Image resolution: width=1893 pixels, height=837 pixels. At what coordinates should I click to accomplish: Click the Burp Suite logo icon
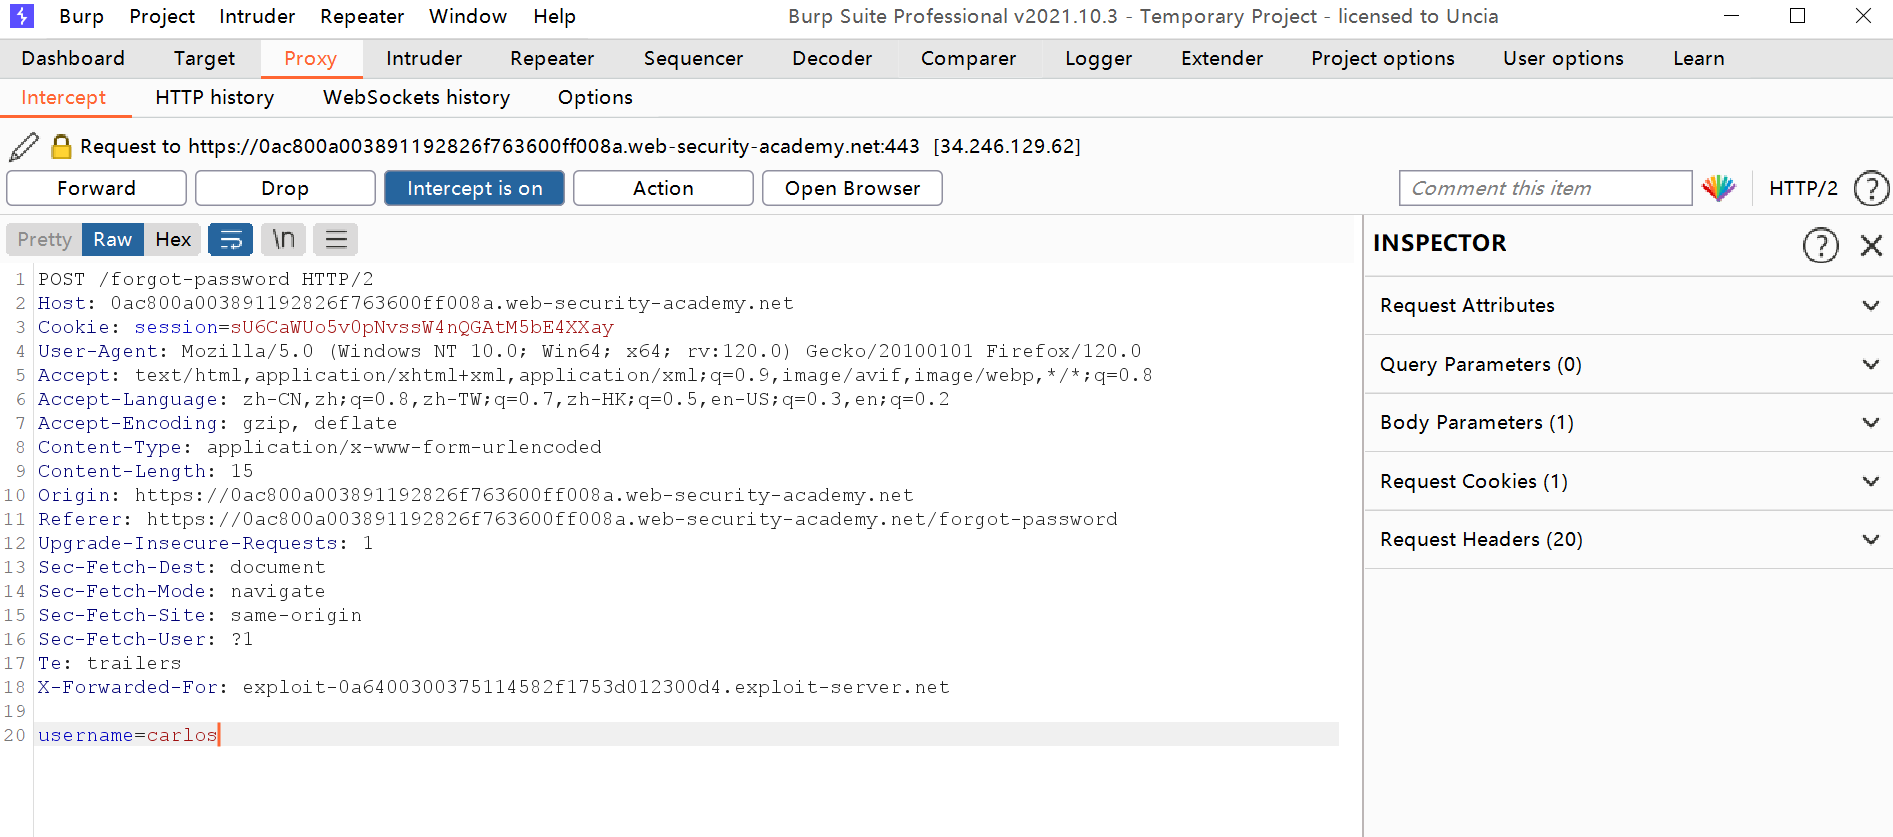click(x=21, y=16)
